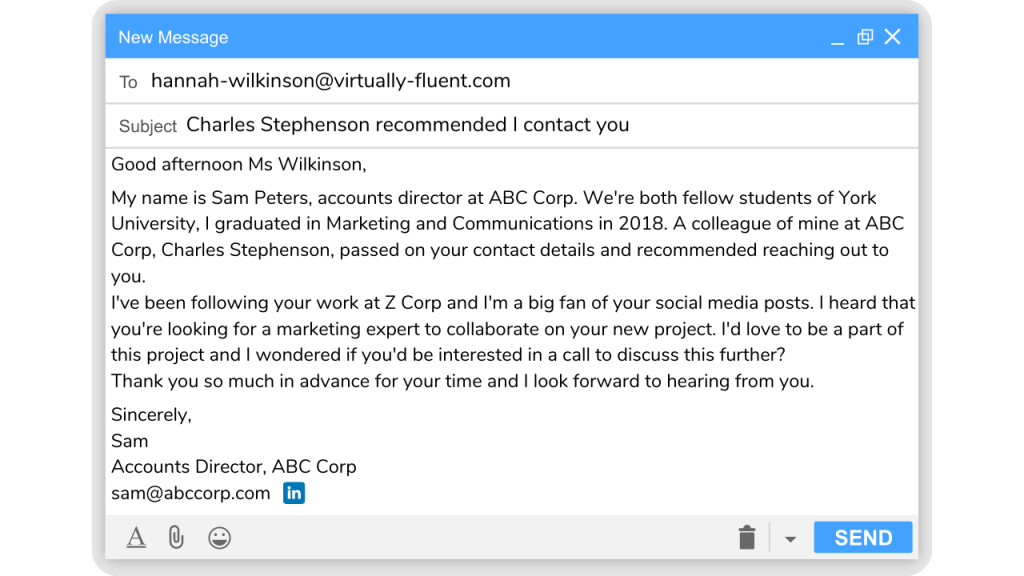The image size is (1024, 576).
Task: Attach a file with paperclip icon
Action: click(x=176, y=537)
